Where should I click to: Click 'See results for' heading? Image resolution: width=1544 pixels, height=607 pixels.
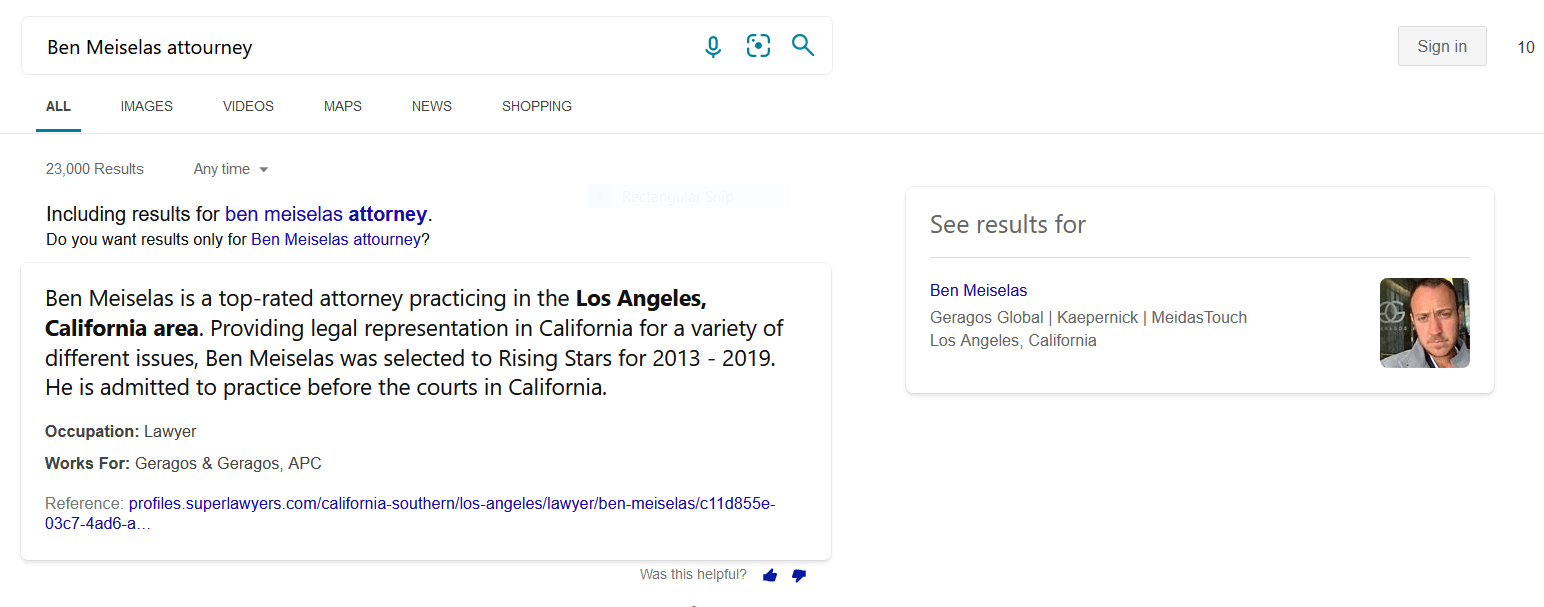tap(1008, 224)
